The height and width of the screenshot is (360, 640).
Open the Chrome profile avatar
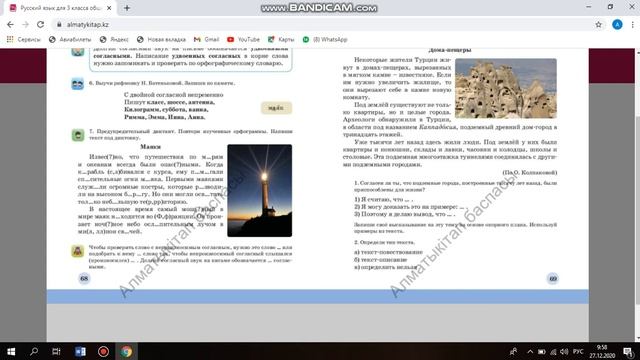pyautogui.click(x=617, y=24)
